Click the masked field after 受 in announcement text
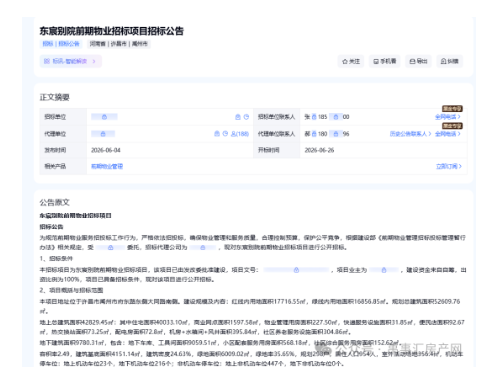This screenshot has width=502, height=377. coord(110,248)
